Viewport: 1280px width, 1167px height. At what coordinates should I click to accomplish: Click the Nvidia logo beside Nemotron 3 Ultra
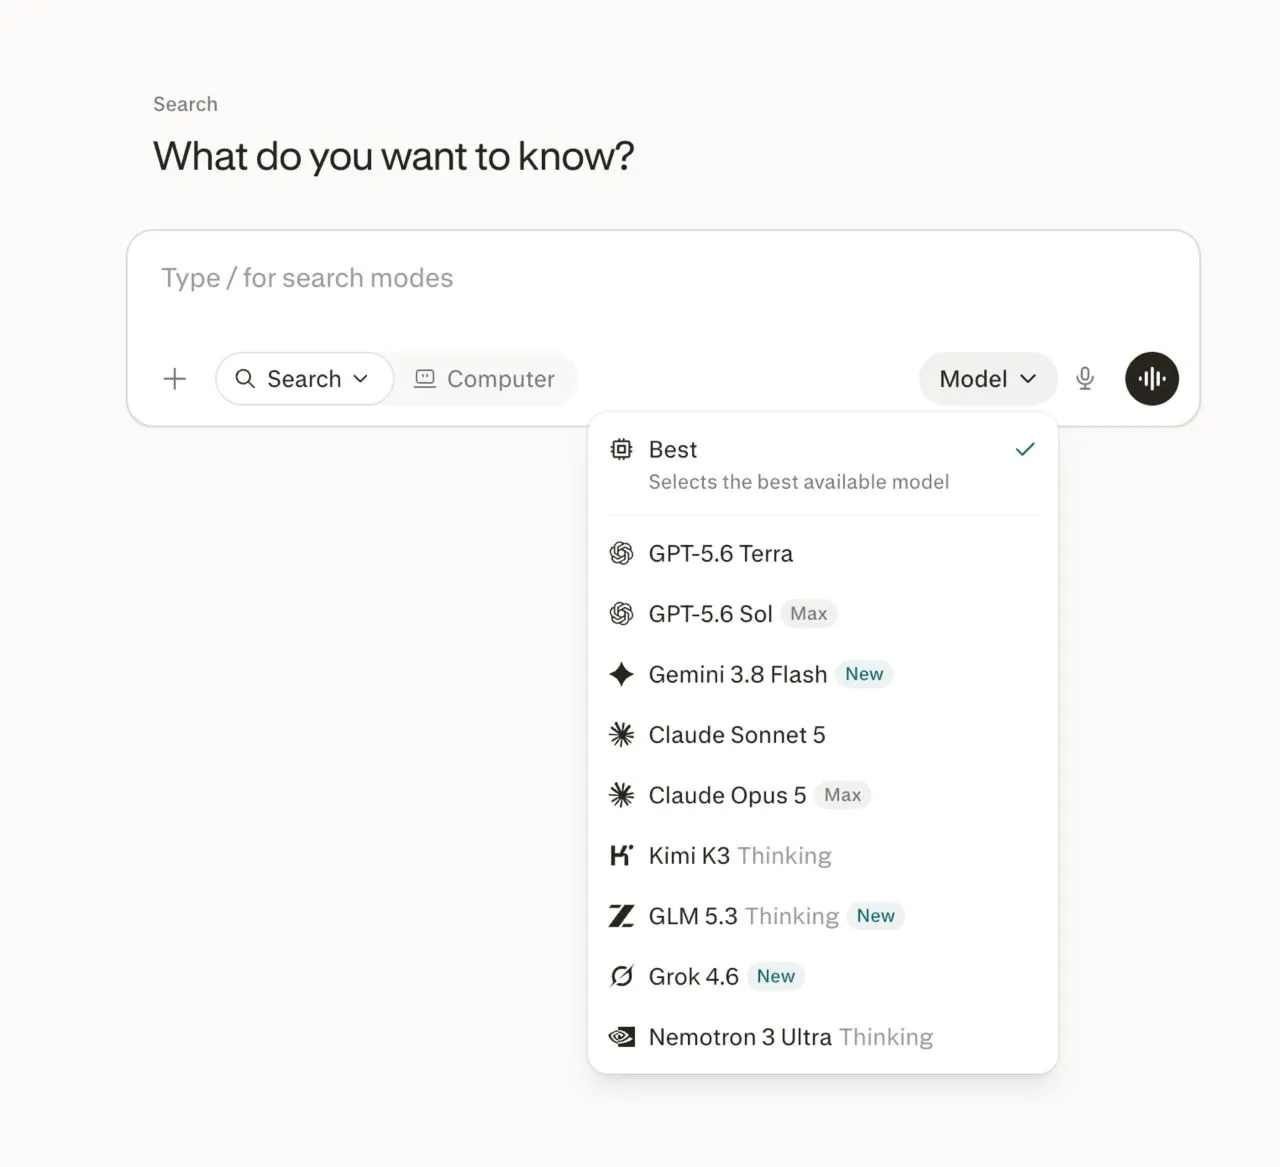[622, 1037]
